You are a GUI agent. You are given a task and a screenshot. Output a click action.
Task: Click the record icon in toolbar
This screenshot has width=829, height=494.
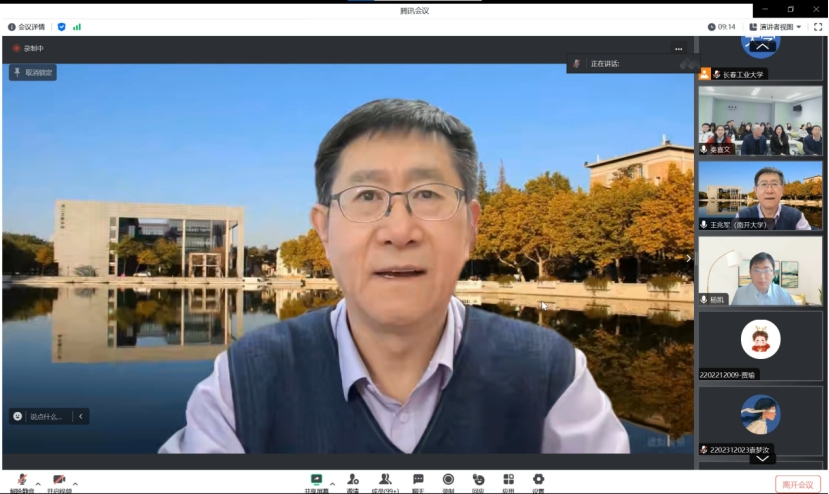[x=448, y=481]
